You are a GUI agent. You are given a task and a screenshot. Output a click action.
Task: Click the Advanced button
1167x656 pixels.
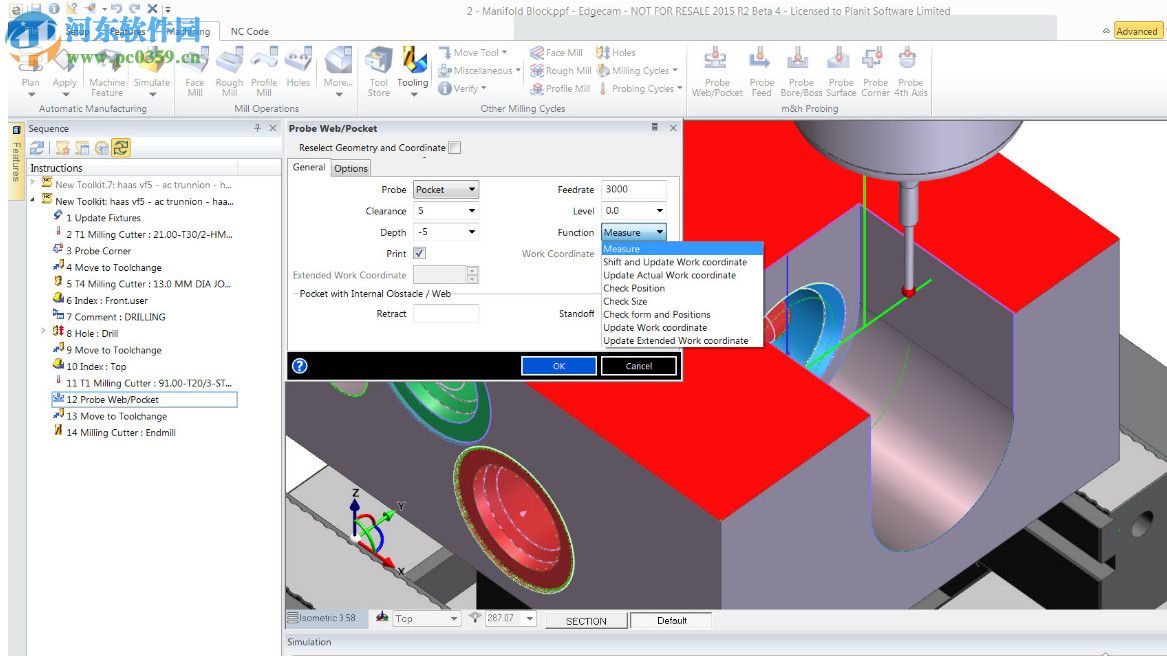(1136, 31)
